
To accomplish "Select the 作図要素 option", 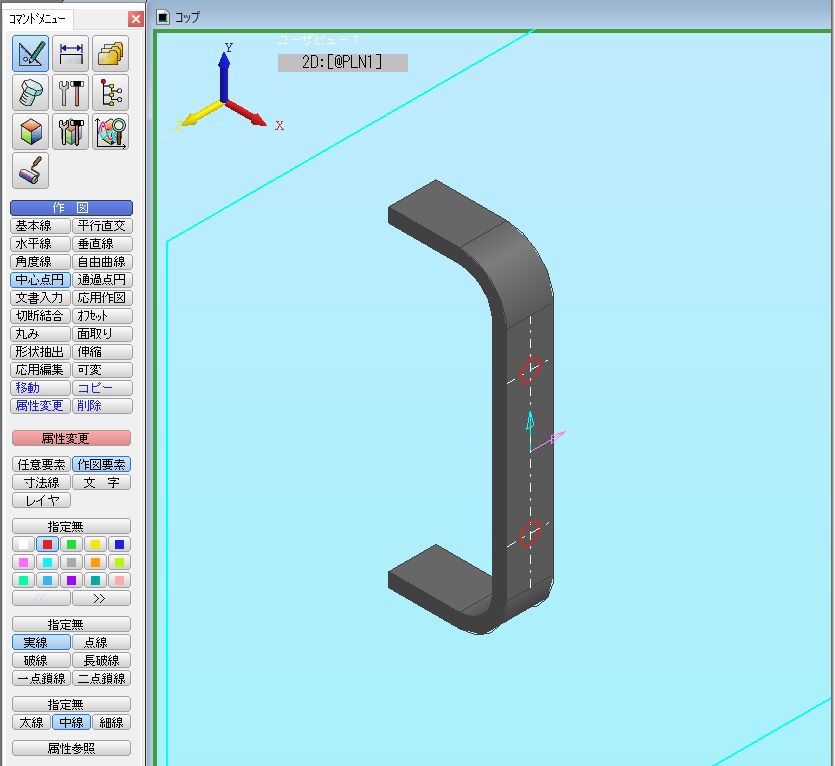I will (x=102, y=465).
